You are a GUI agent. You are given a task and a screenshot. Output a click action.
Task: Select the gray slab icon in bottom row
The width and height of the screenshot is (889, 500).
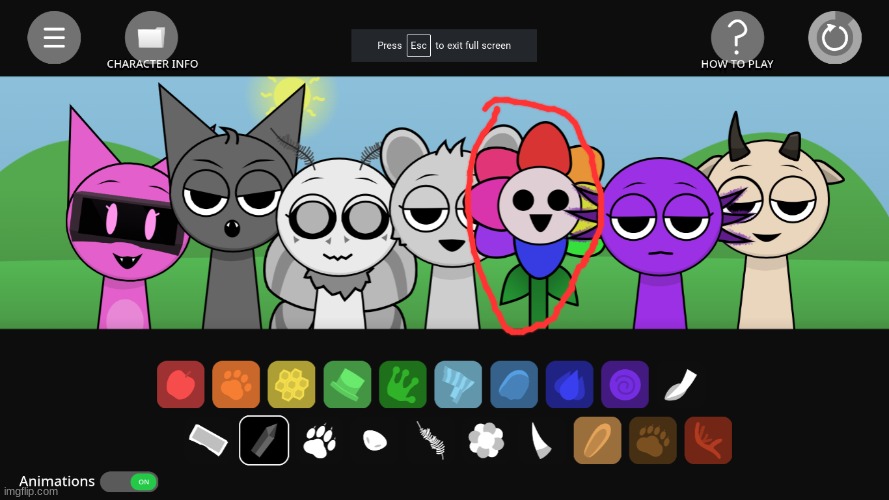pyautogui.click(x=208, y=440)
